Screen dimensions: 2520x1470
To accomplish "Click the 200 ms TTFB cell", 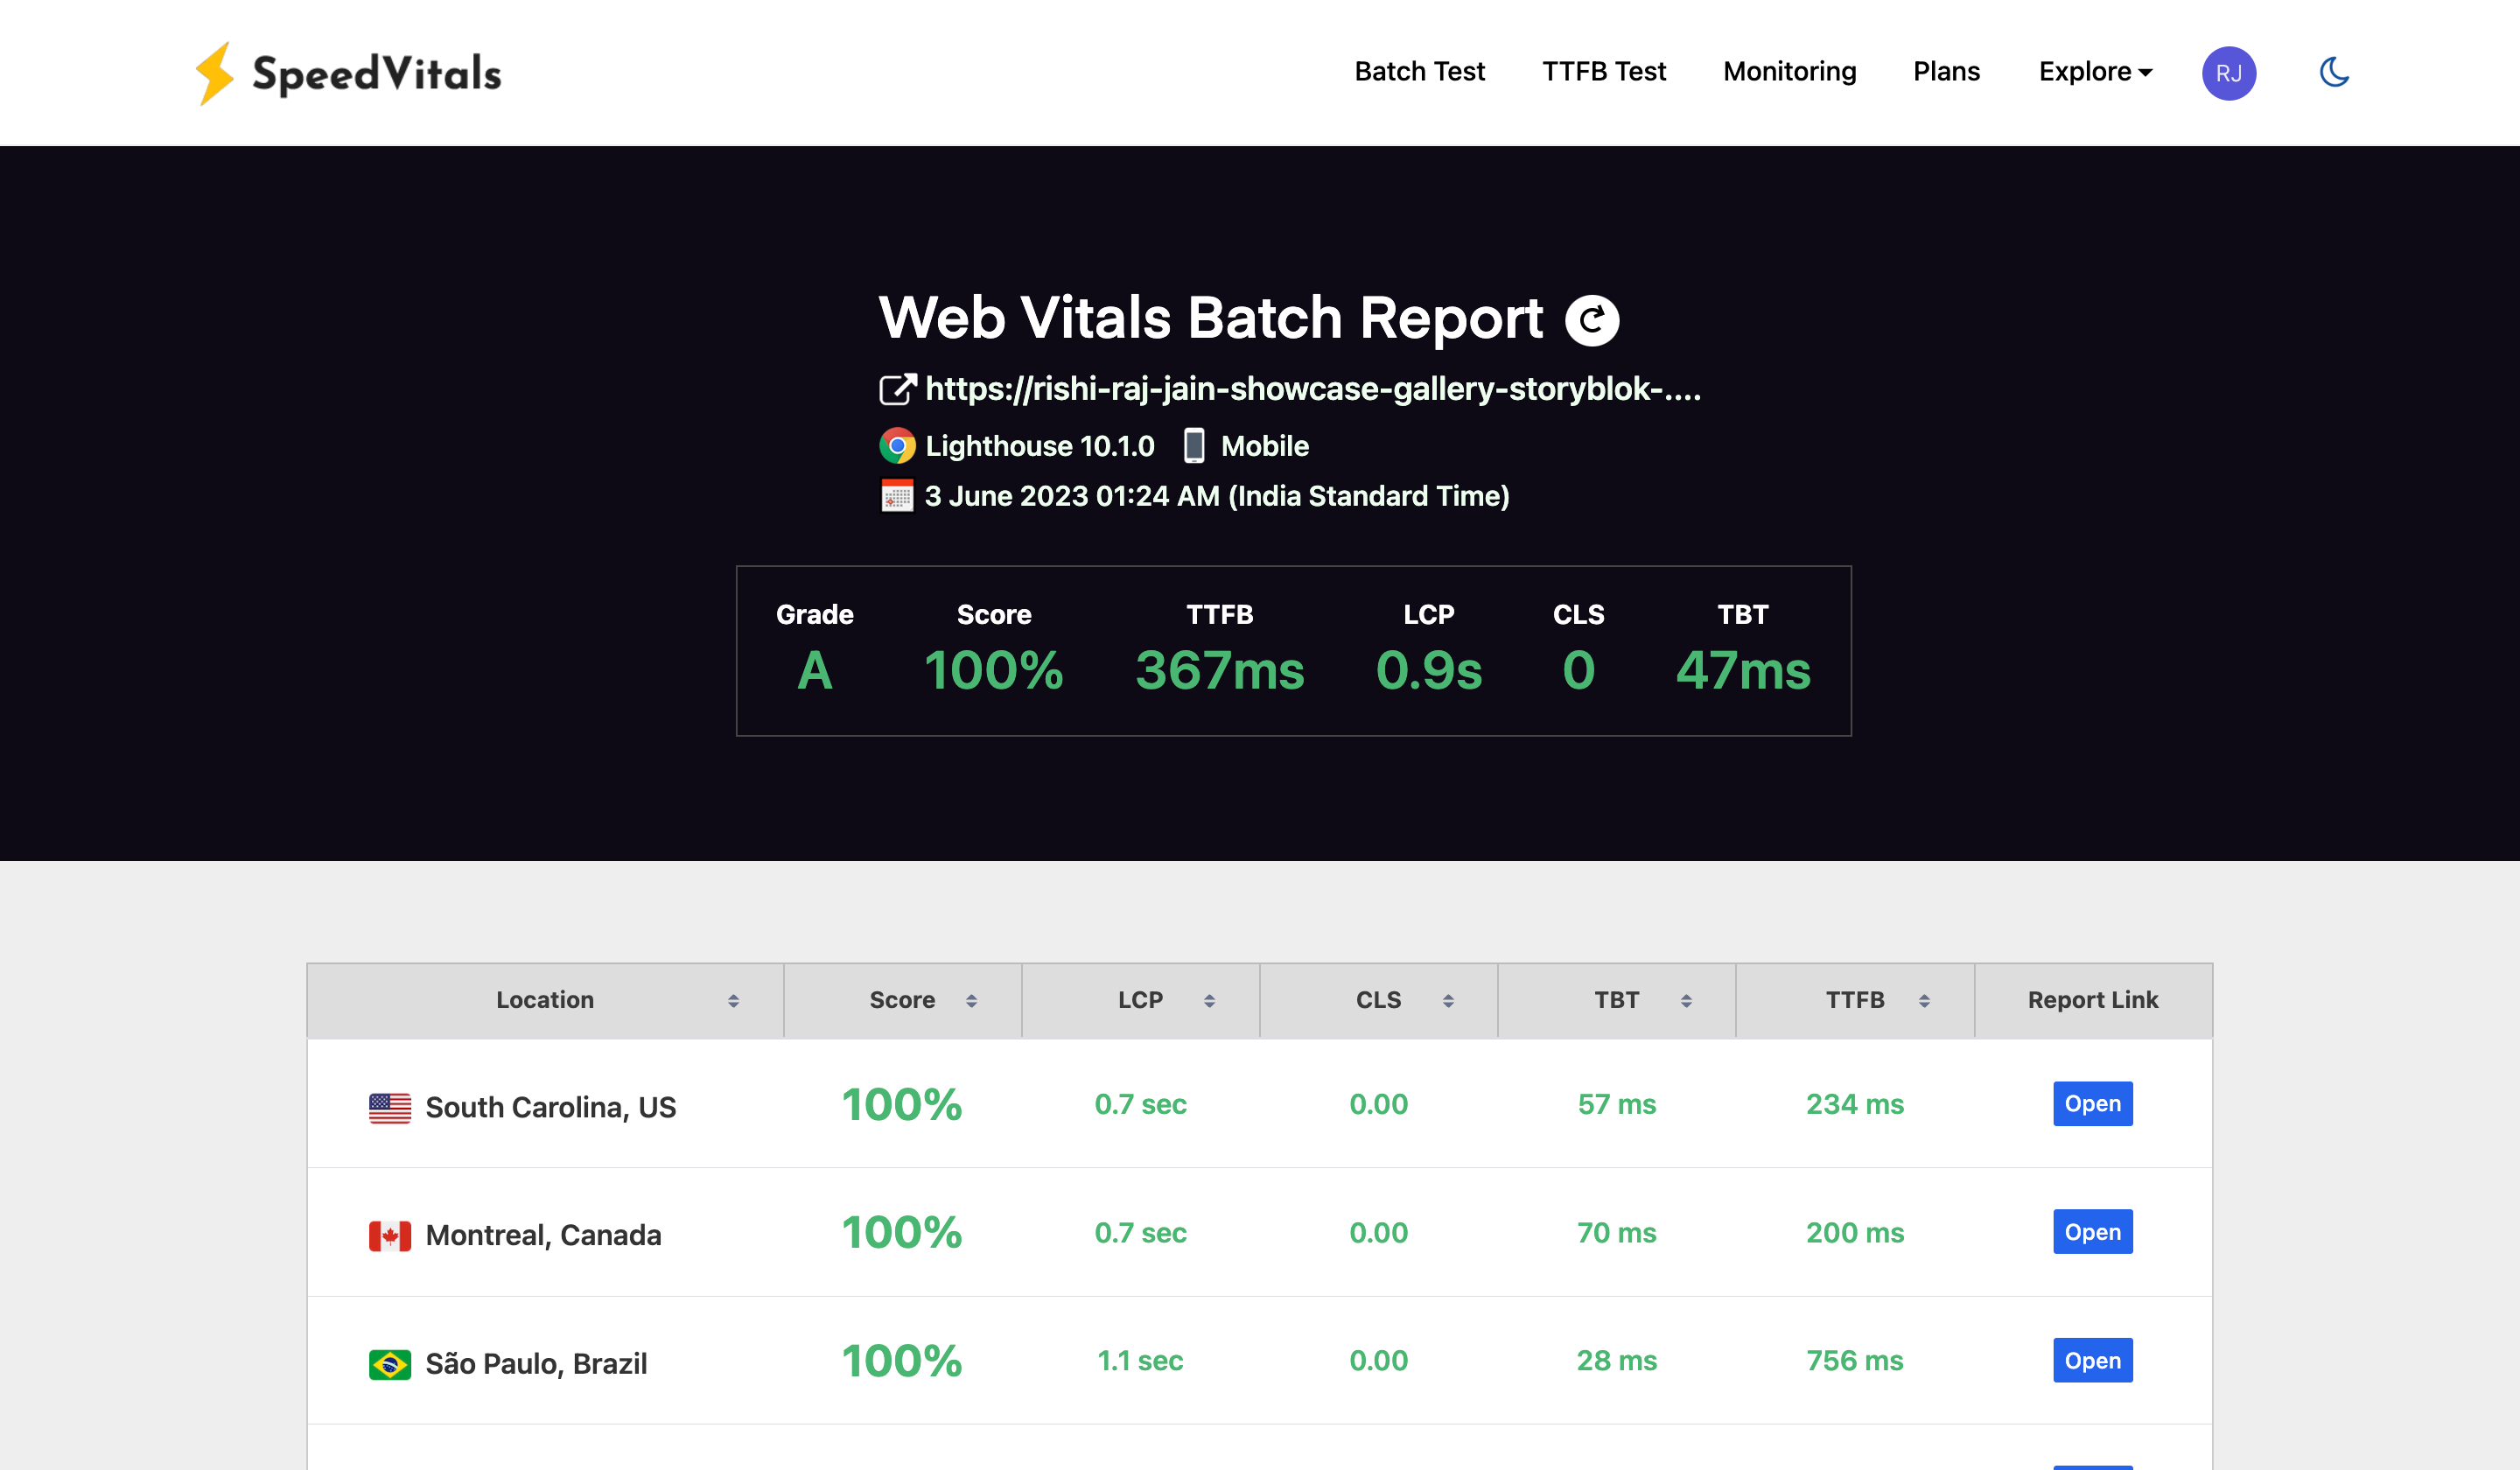I will click(1855, 1232).
